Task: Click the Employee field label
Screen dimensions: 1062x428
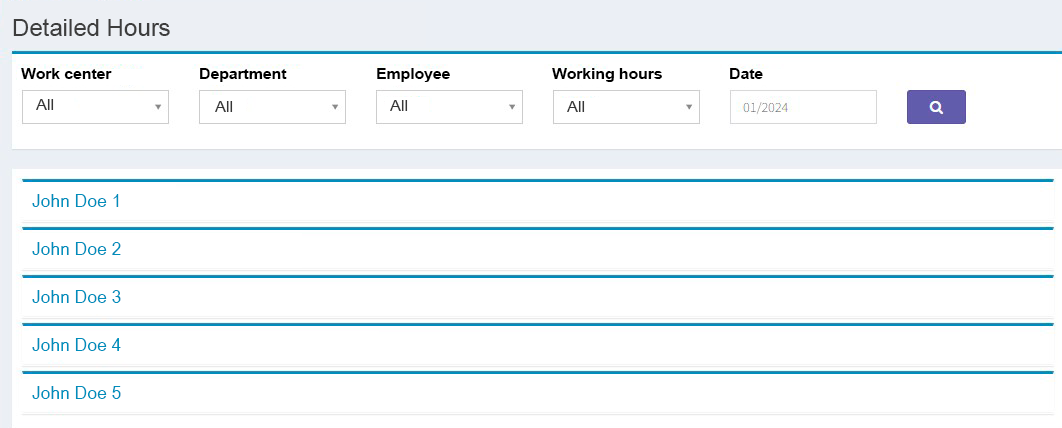Action: 413,74
